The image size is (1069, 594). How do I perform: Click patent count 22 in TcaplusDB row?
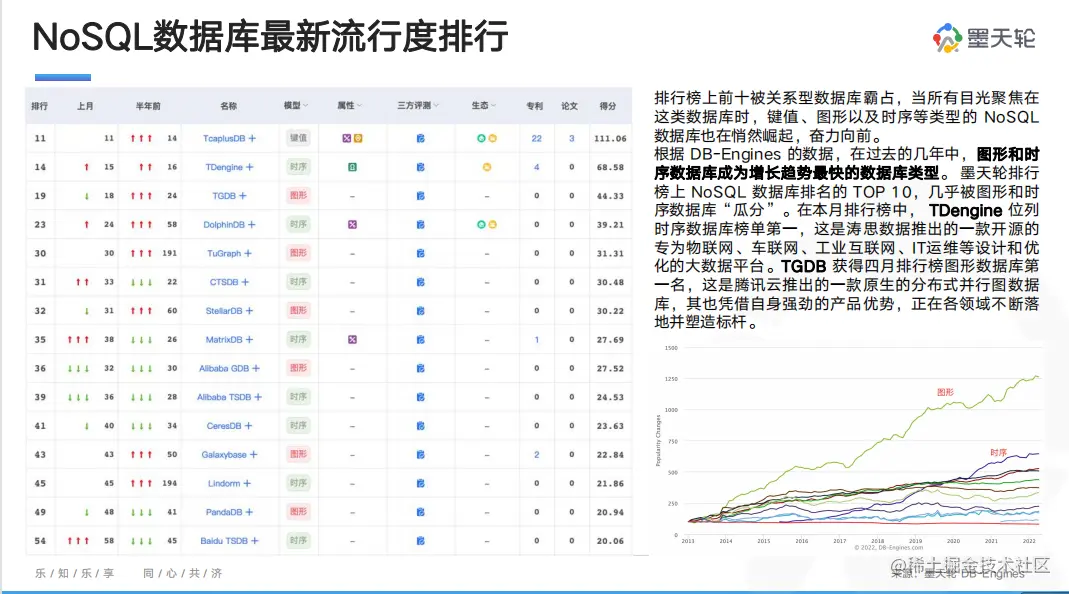537,138
